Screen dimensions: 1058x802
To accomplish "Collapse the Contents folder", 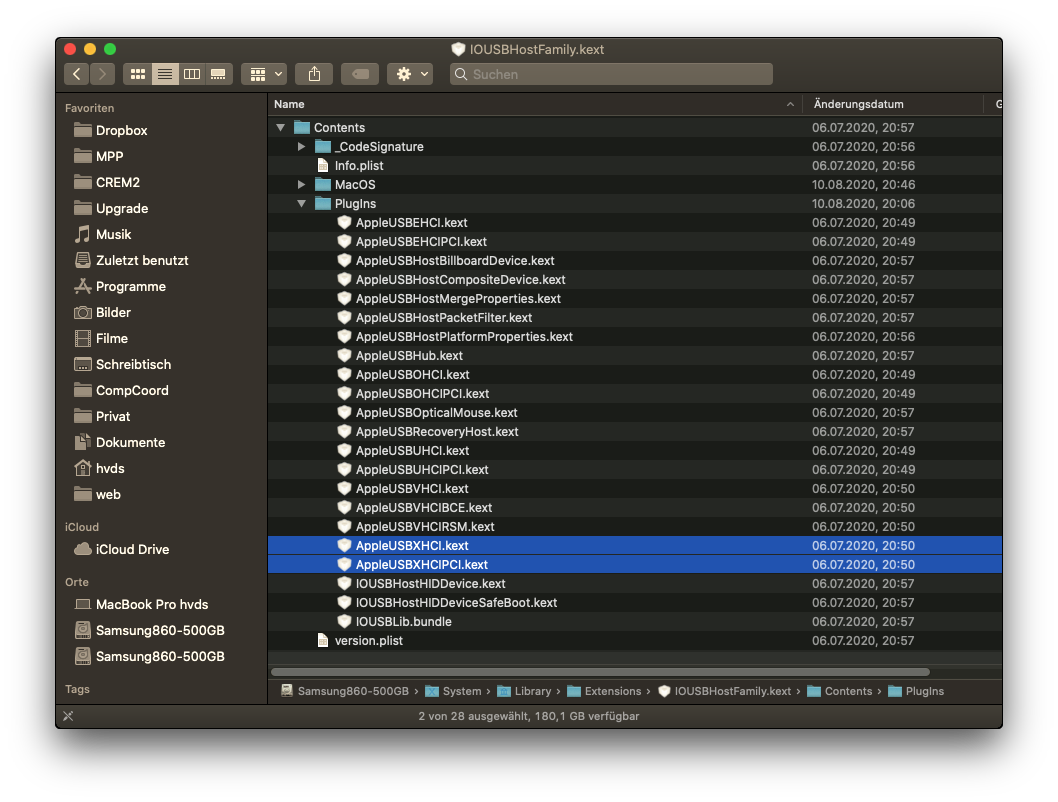I will [x=281, y=127].
